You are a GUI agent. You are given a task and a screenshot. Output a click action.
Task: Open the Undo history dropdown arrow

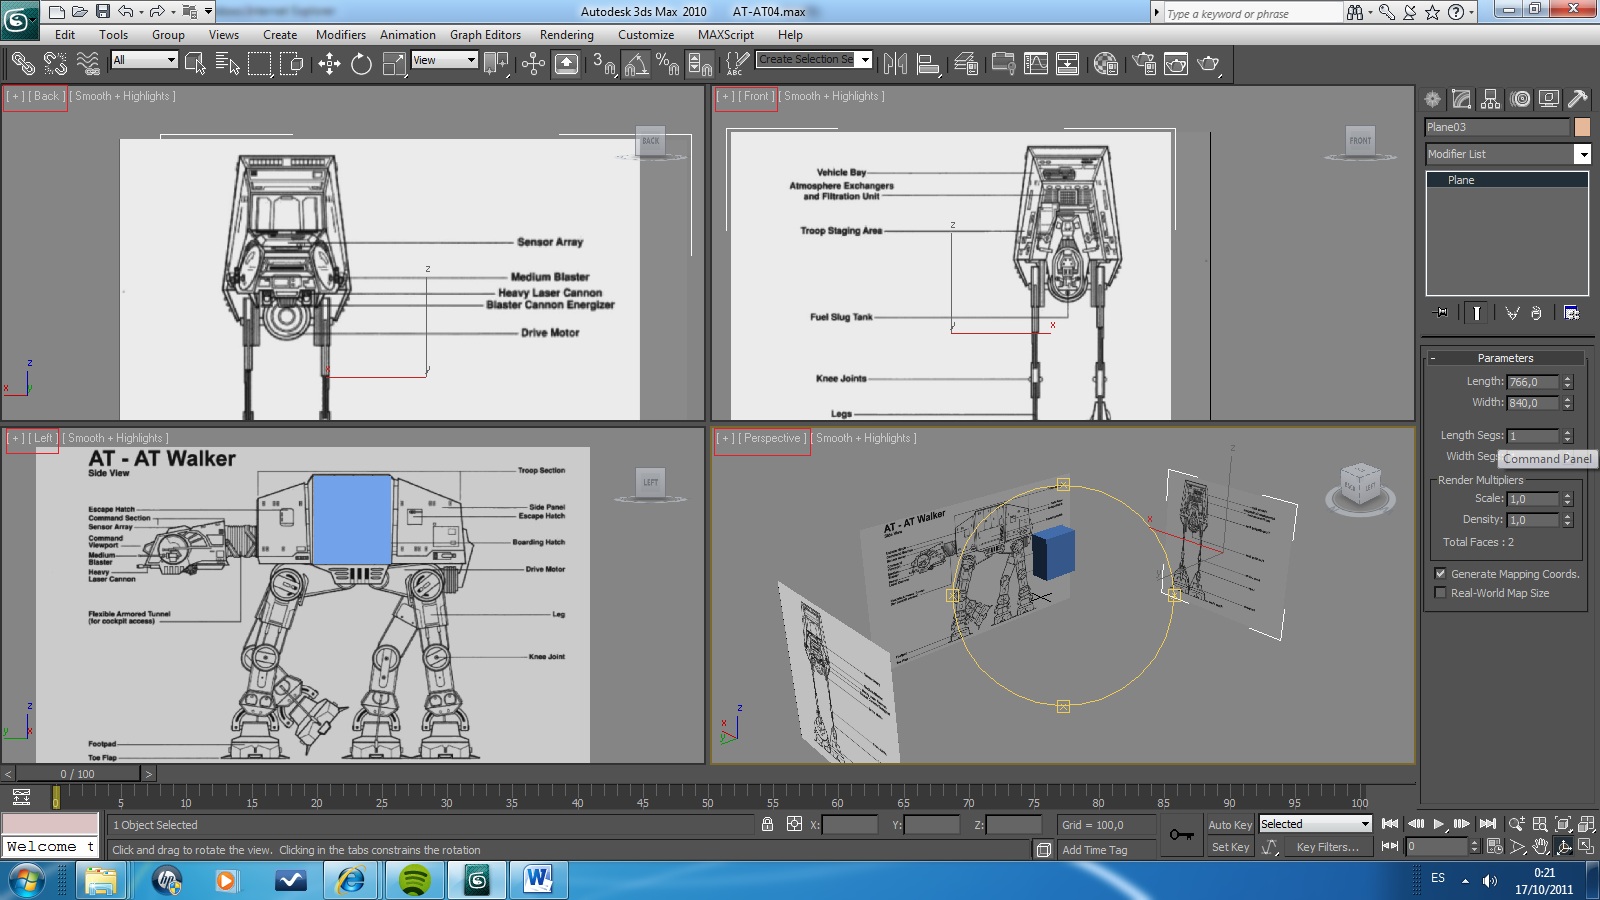[x=141, y=12]
